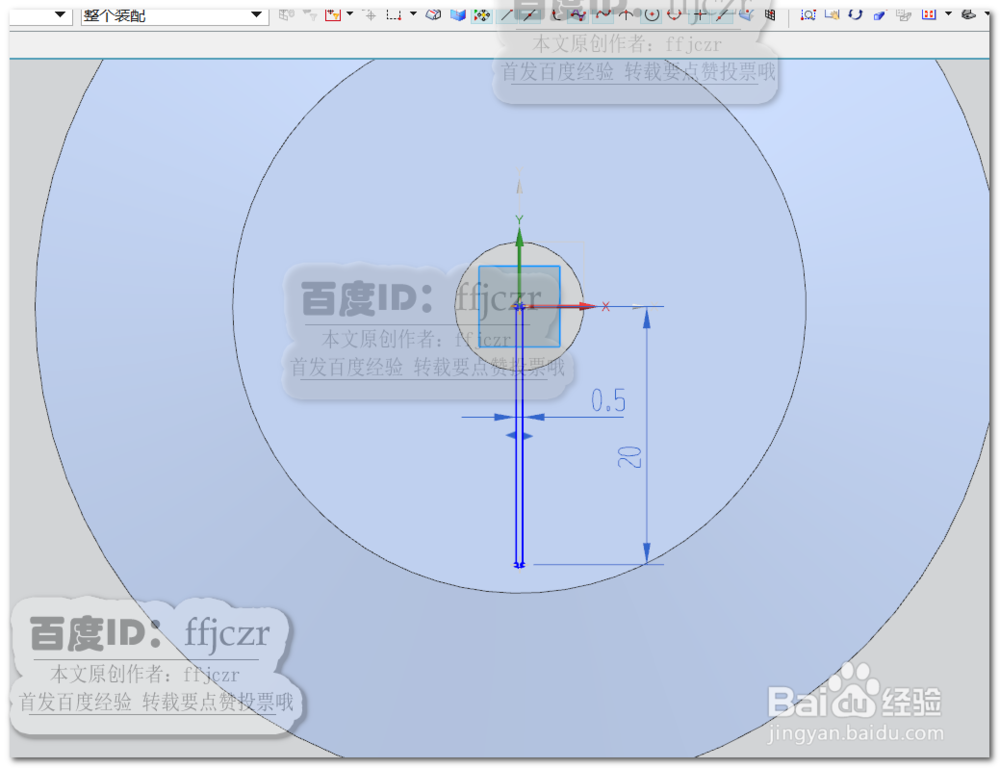This screenshot has width=1000, height=768.
Task: Toggle the control point snap
Action: click(556, 14)
